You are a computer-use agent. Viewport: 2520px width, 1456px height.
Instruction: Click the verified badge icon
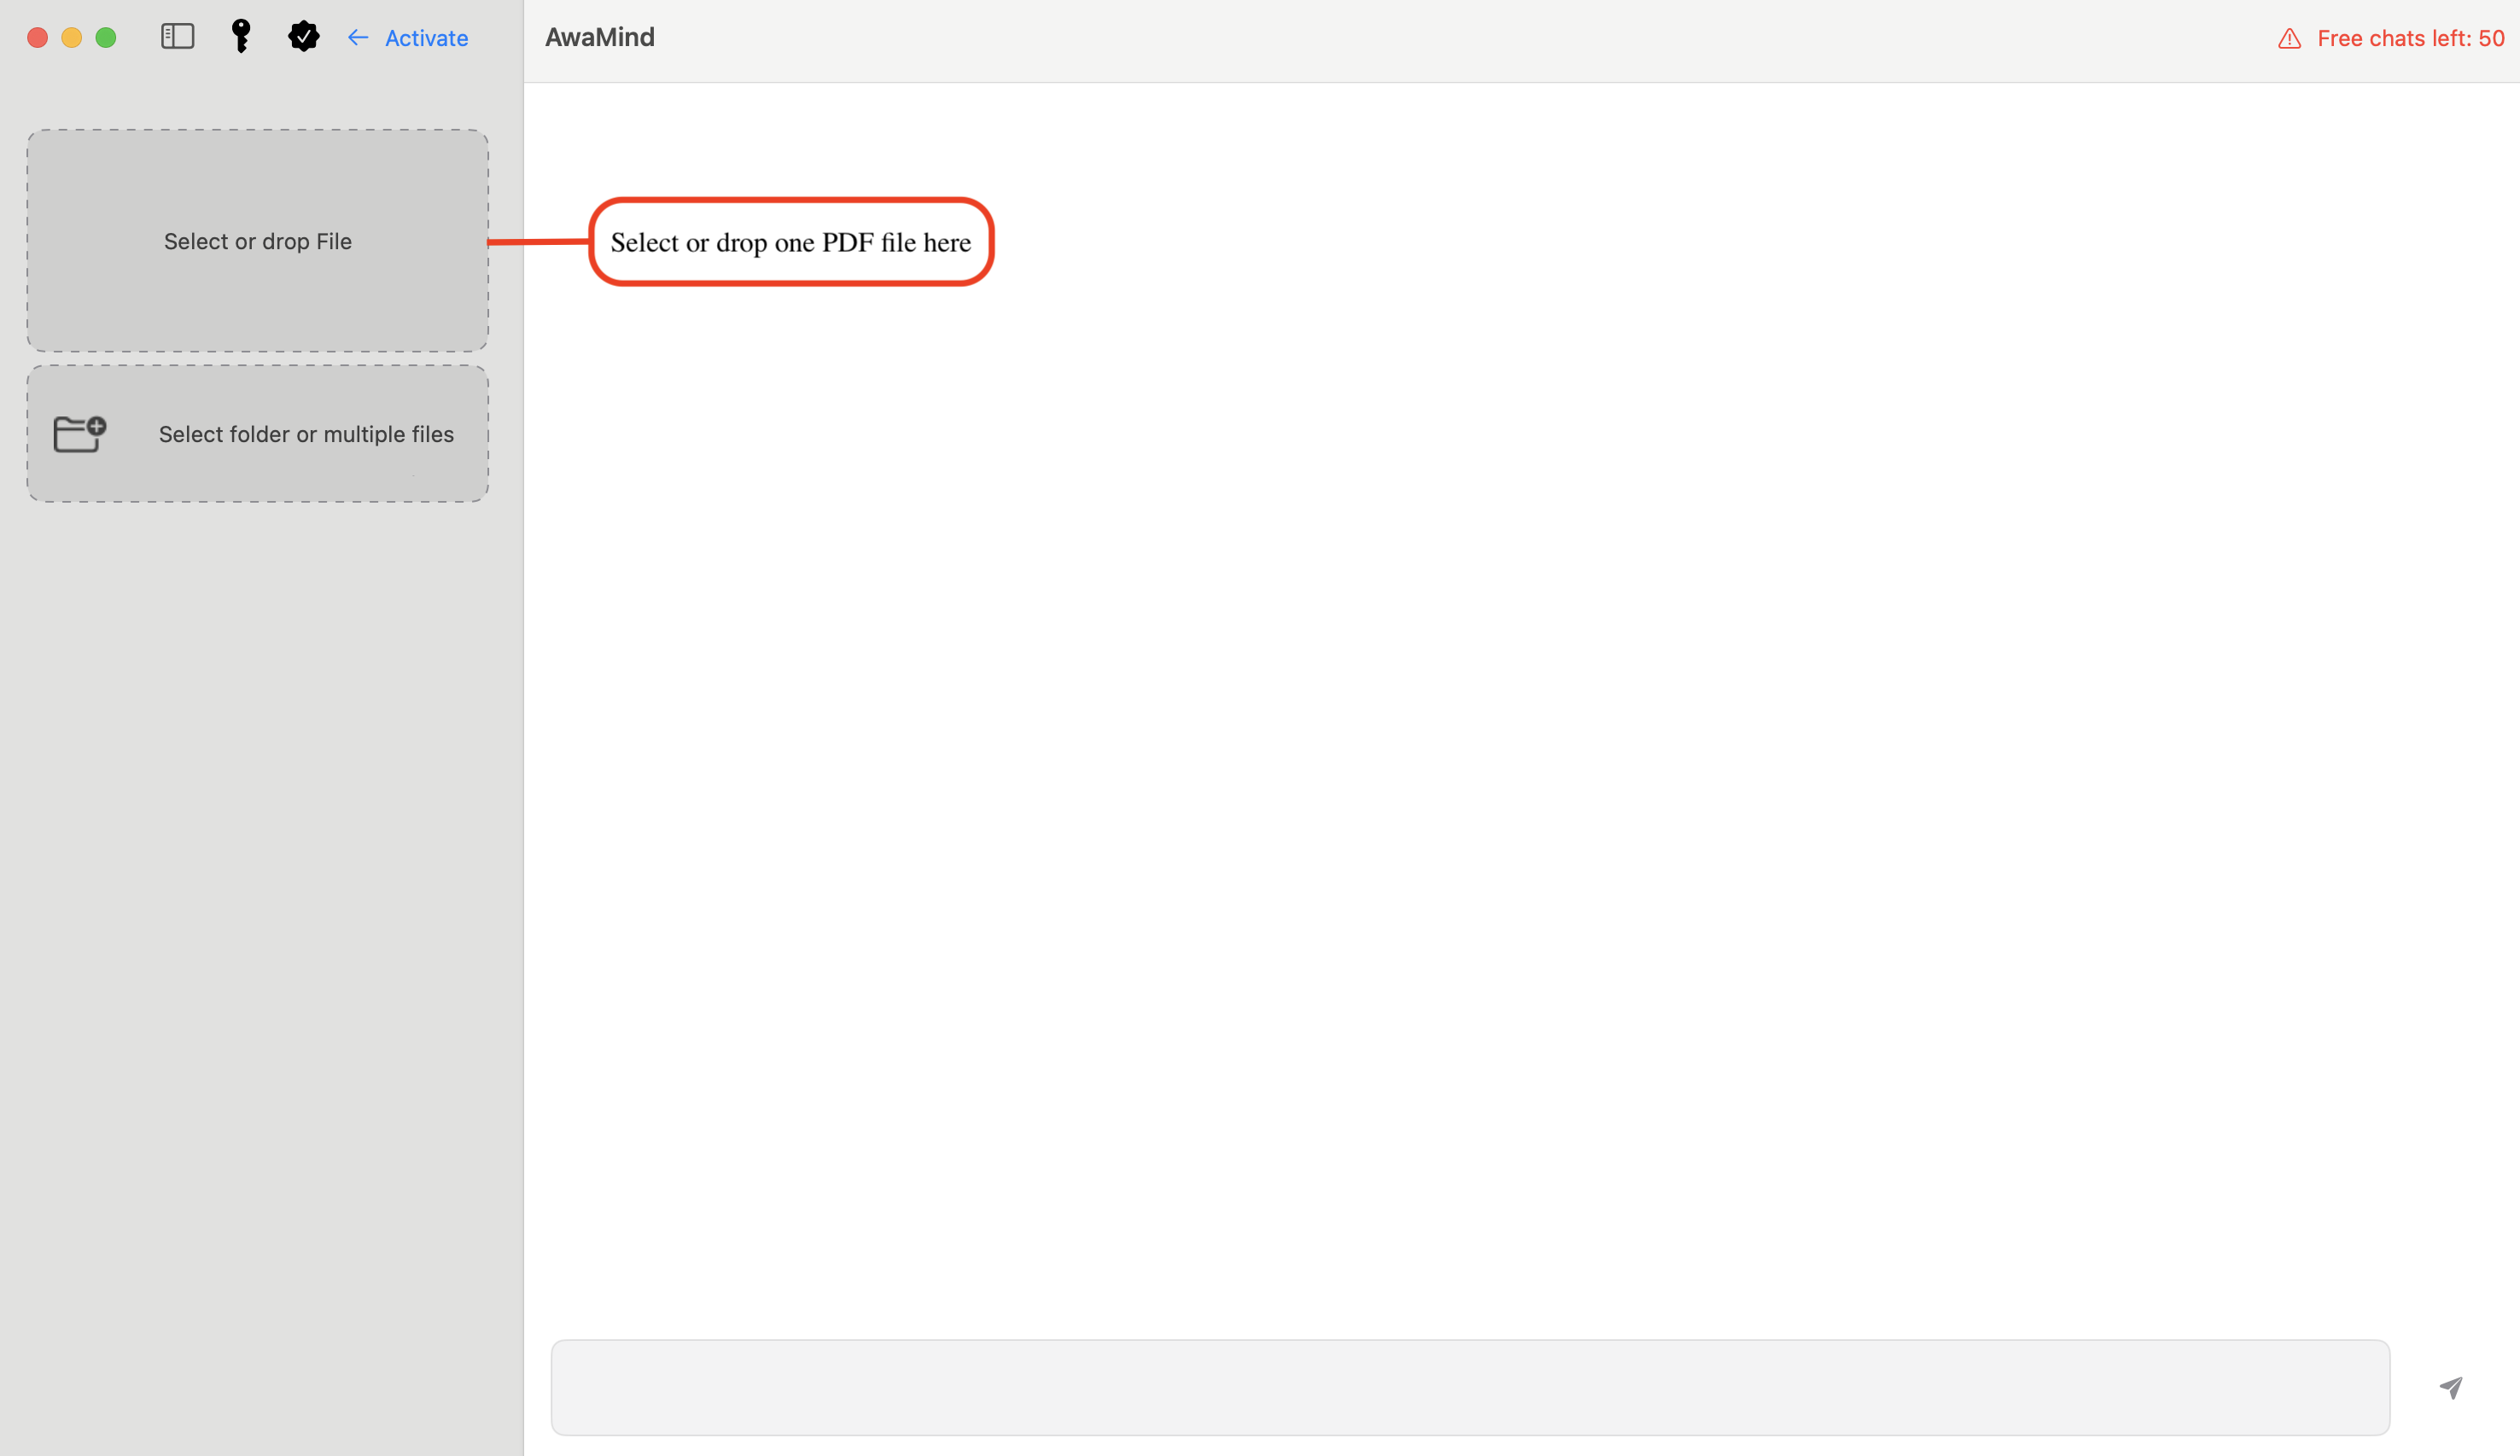(301, 38)
